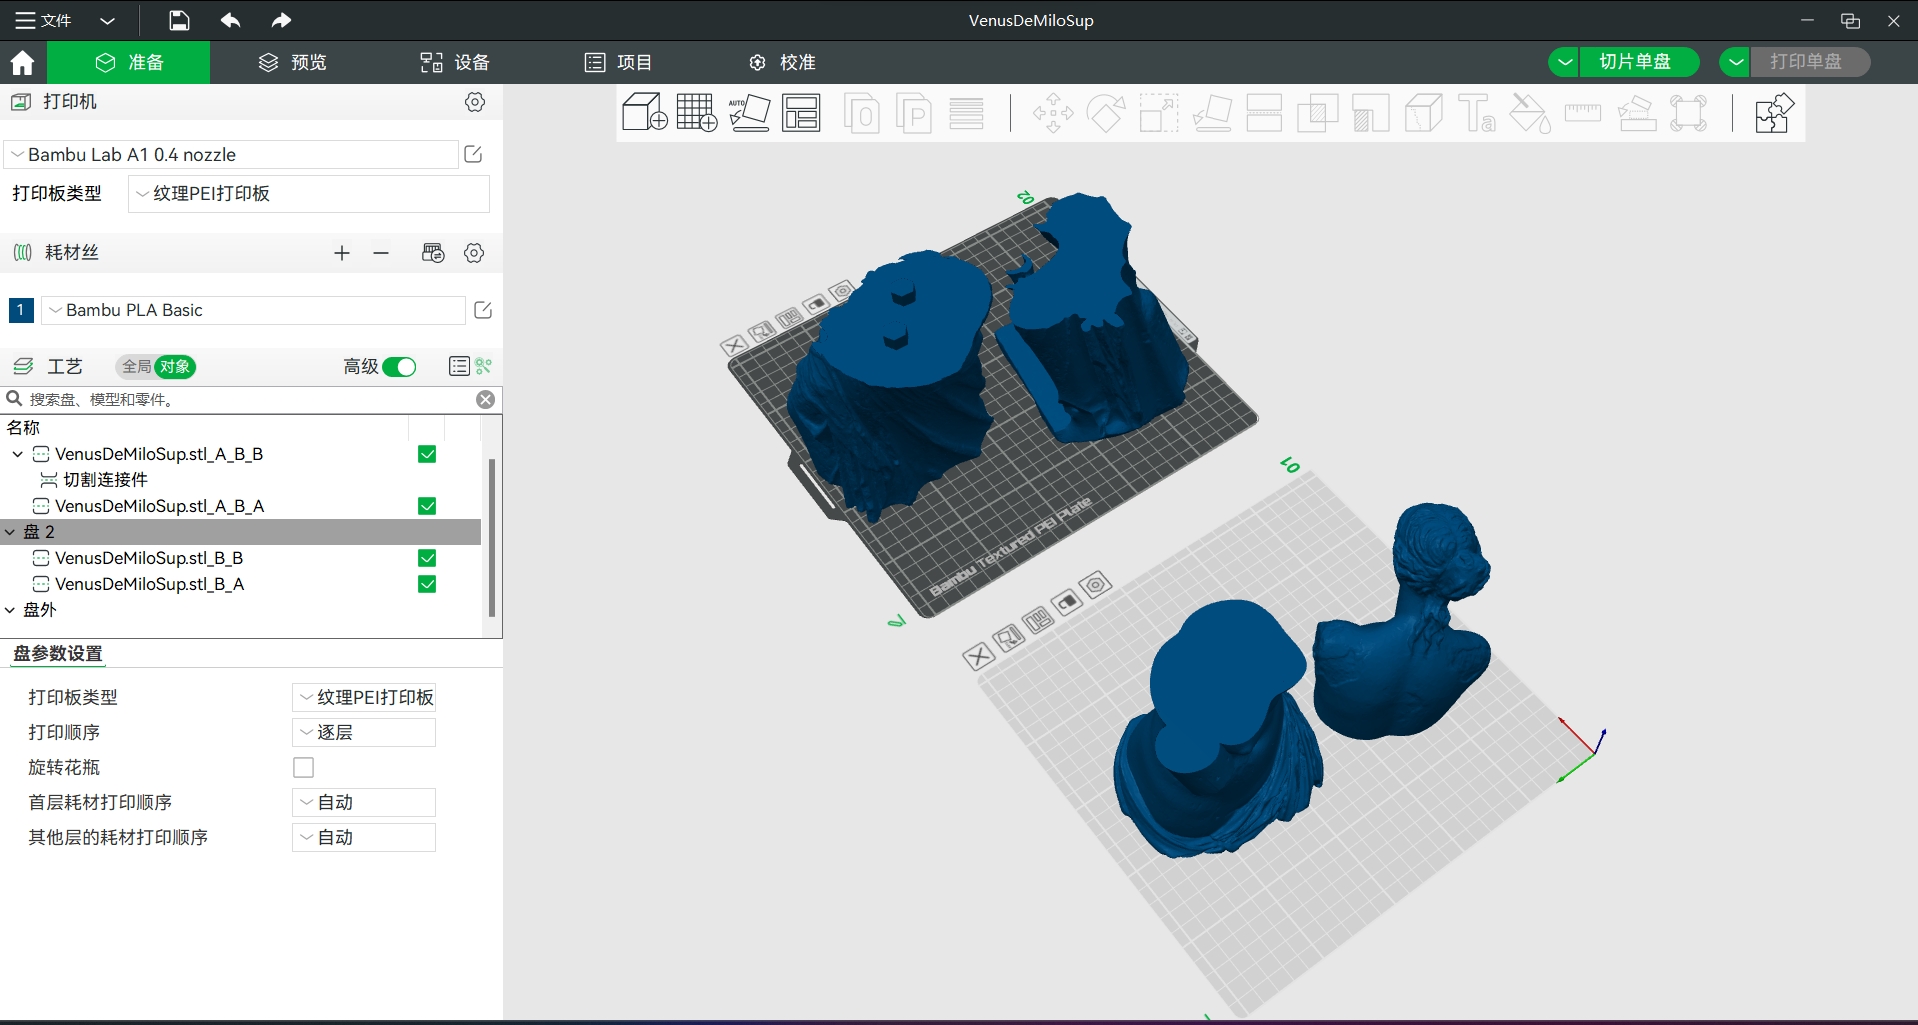The height and width of the screenshot is (1025, 1918).
Task: Open the printer preset dropdown
Action: pyautogui.click(x=231, y=154)
